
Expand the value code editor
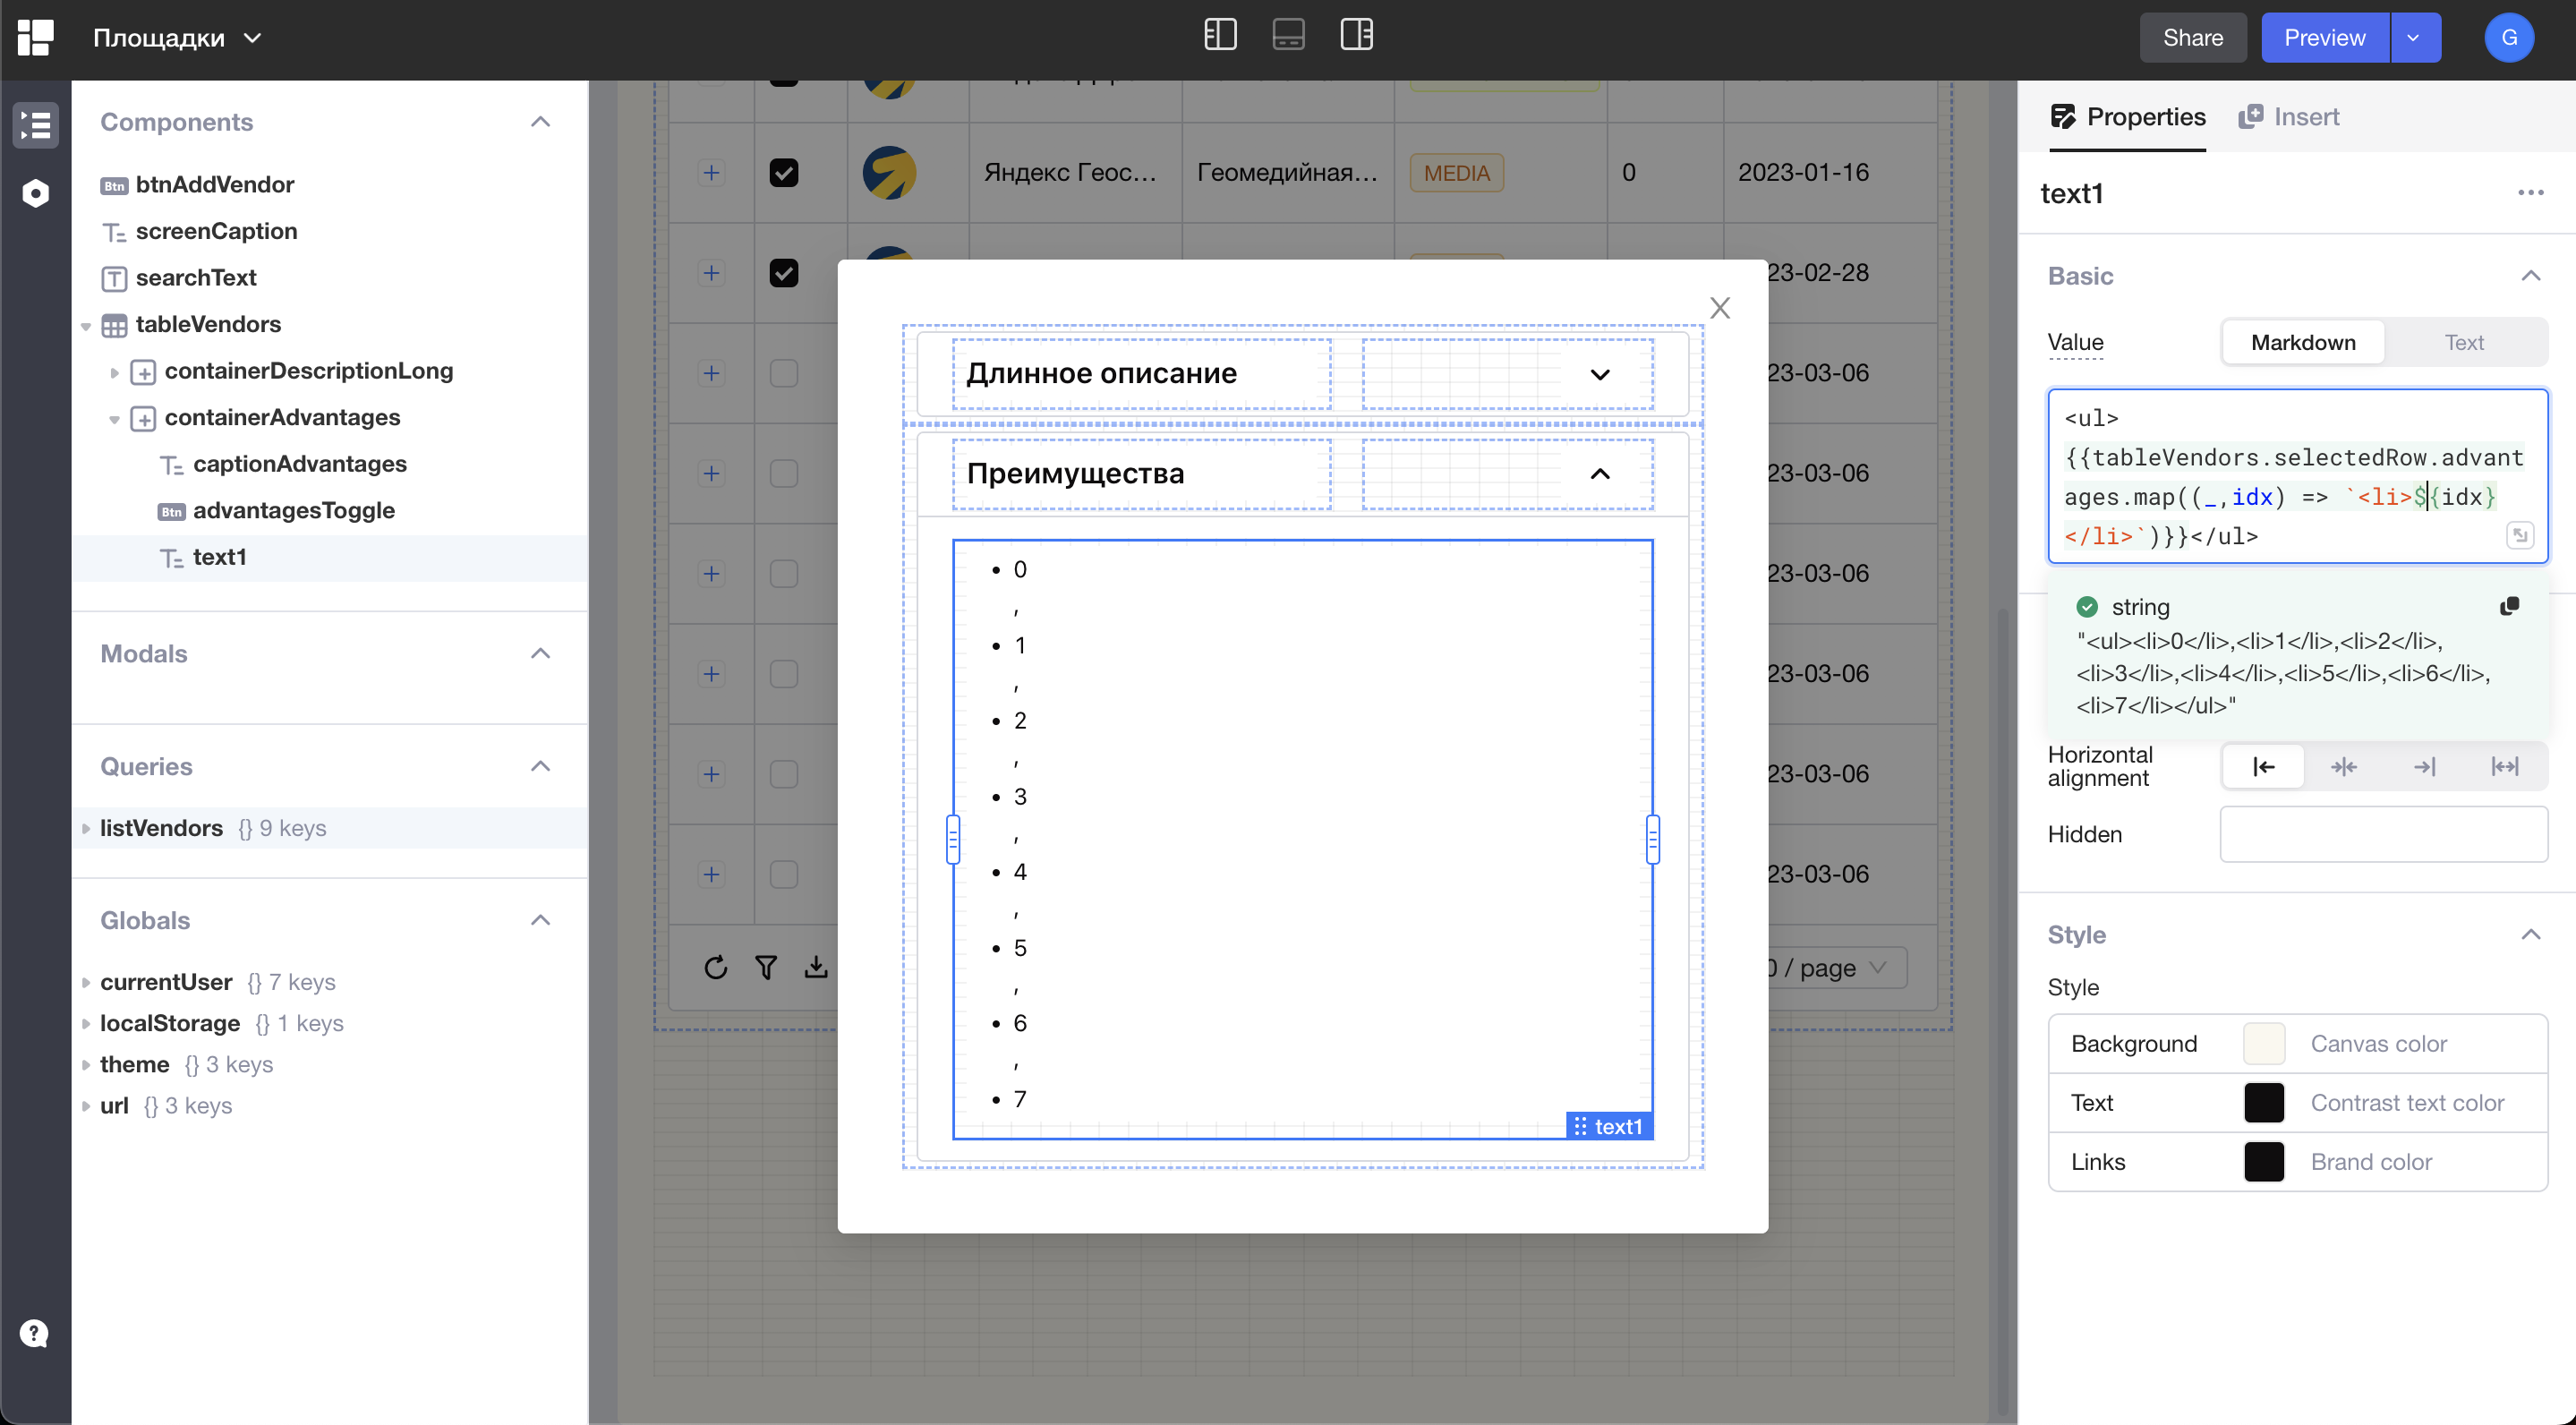(2519, 535)
